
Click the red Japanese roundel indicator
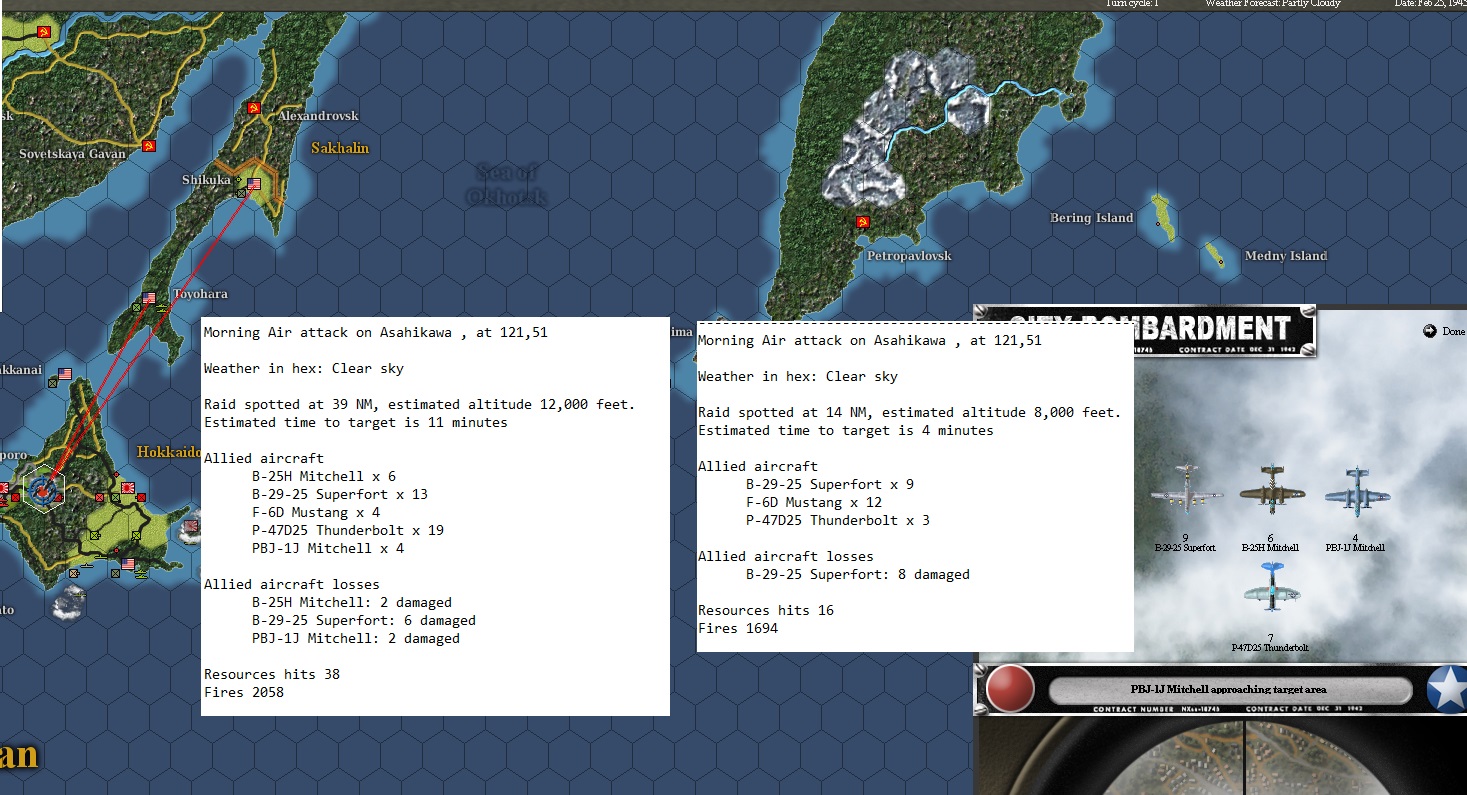pos(1008,689)
